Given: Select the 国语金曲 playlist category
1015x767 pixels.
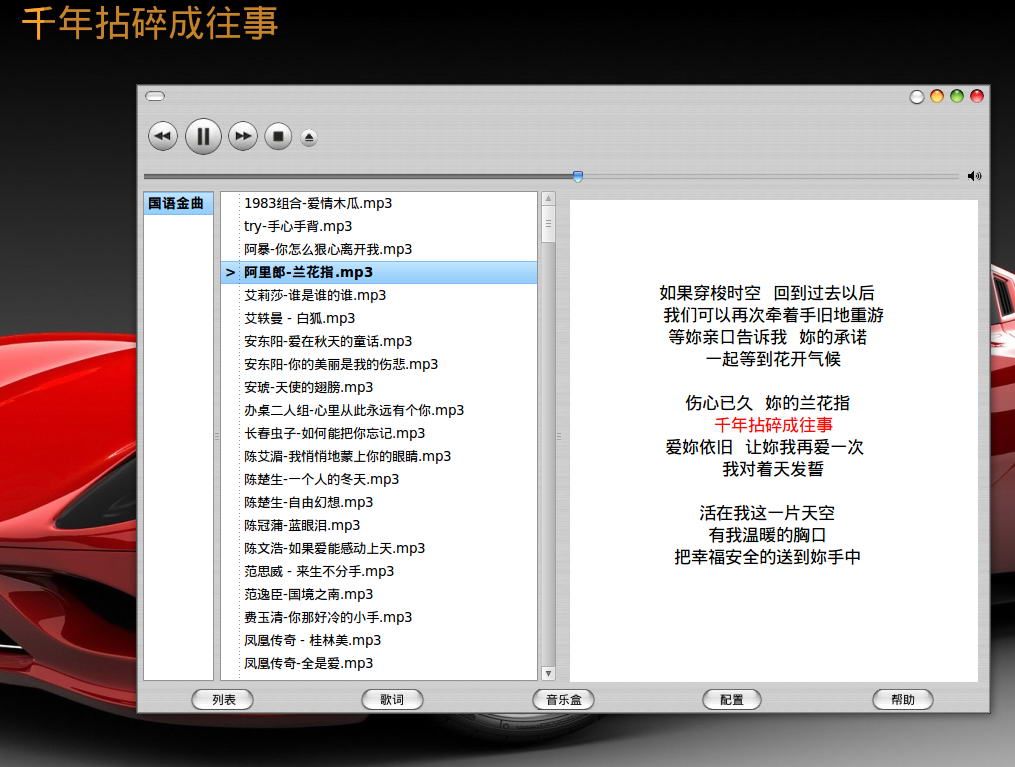Looking at the screenshot, I should tap(178, 203).
